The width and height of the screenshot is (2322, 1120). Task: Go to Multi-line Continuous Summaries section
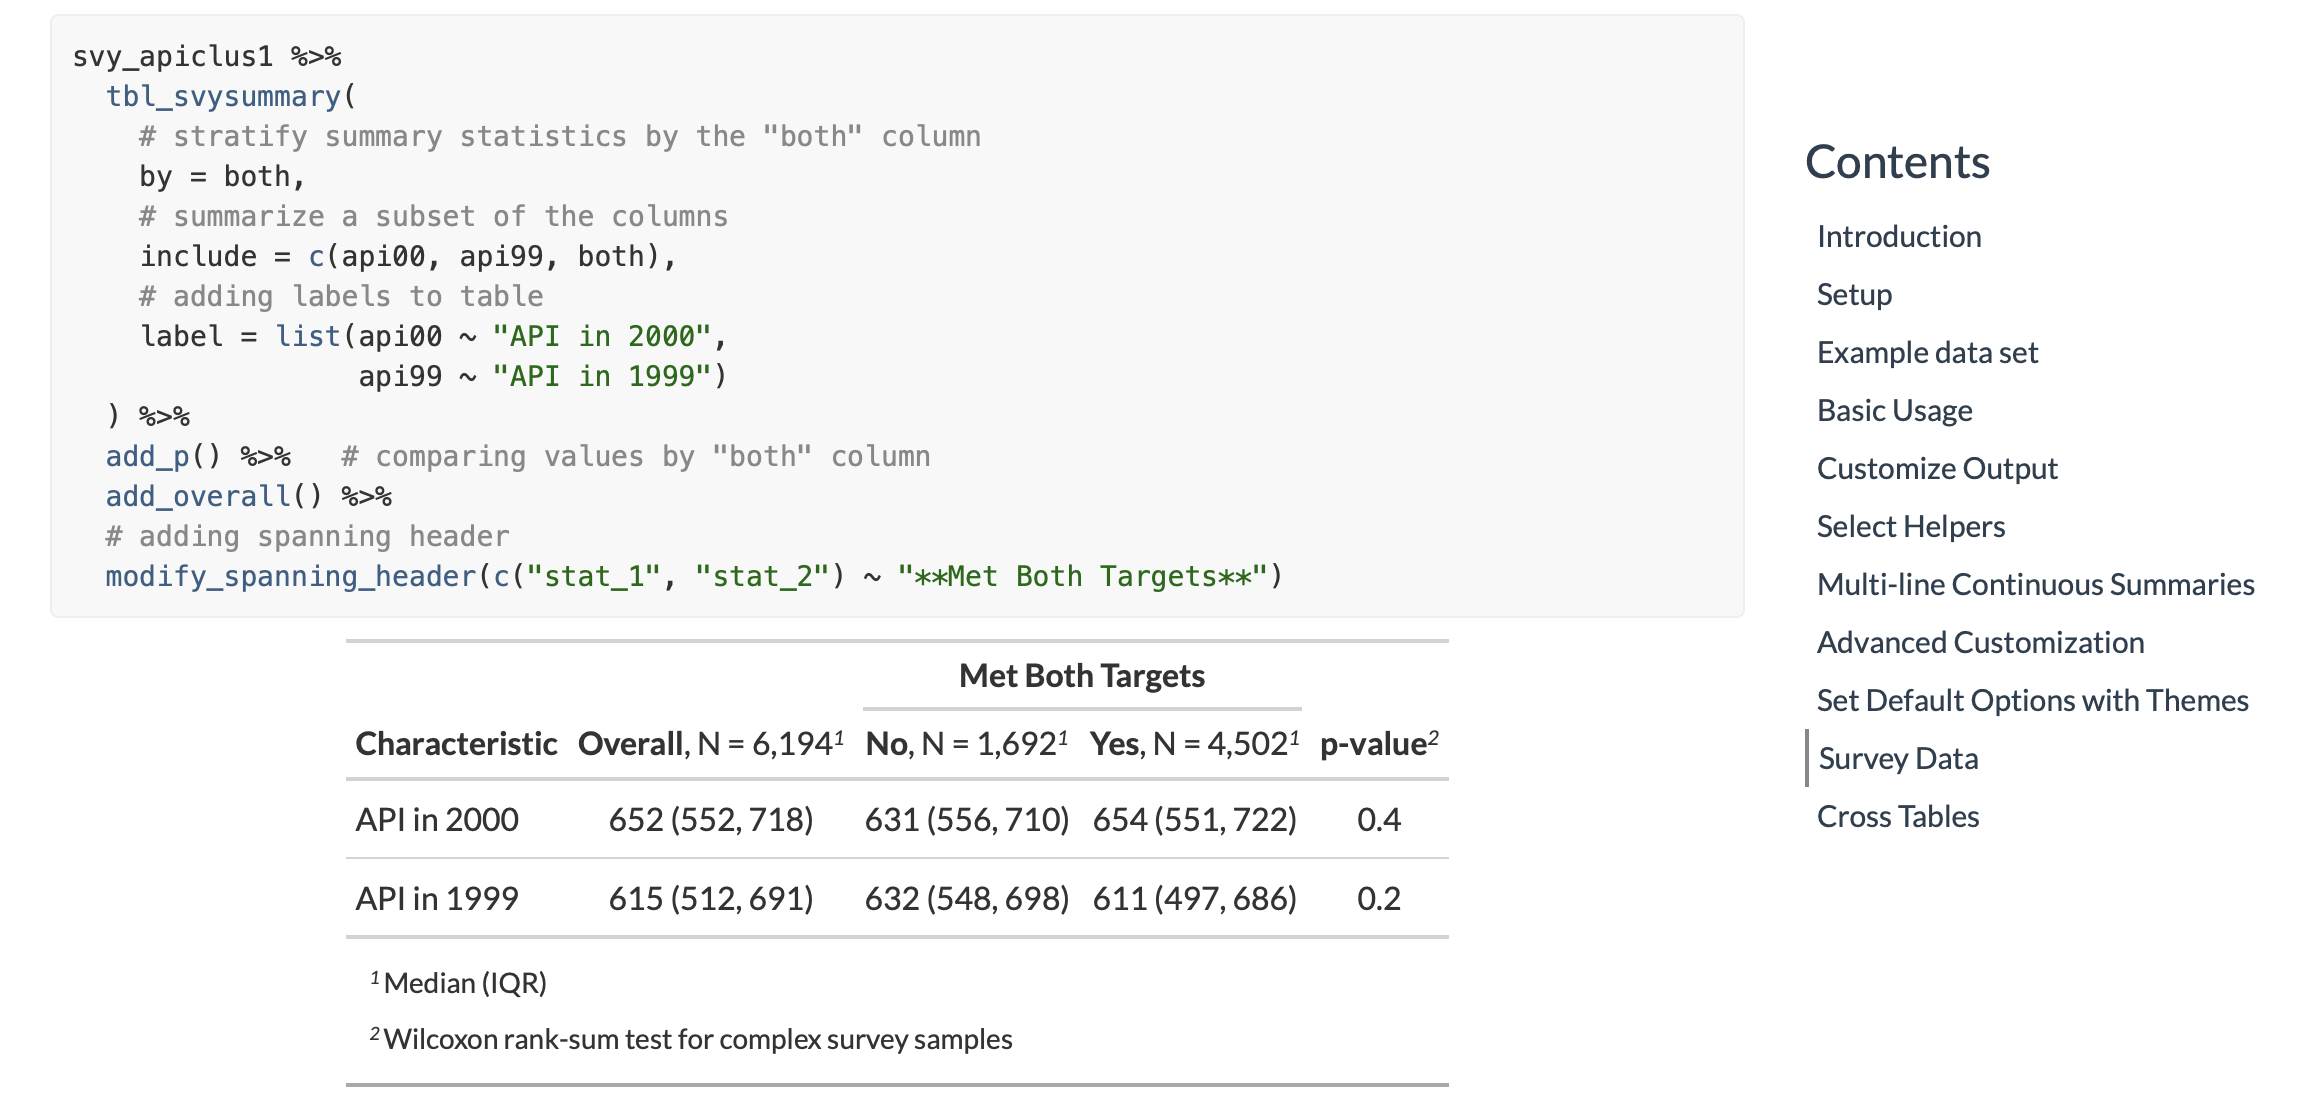tap(2036, 583)
